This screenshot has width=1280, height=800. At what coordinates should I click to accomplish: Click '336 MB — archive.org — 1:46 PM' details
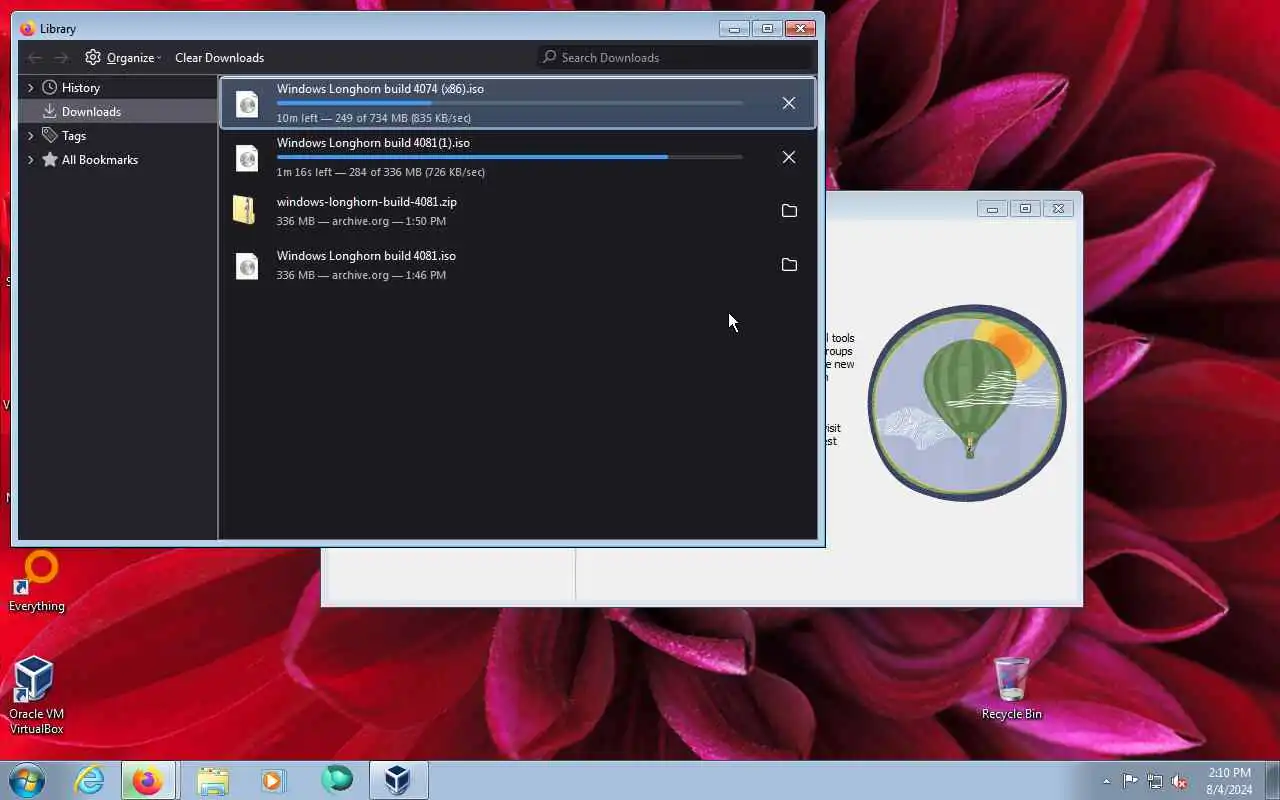click(361, 275)
